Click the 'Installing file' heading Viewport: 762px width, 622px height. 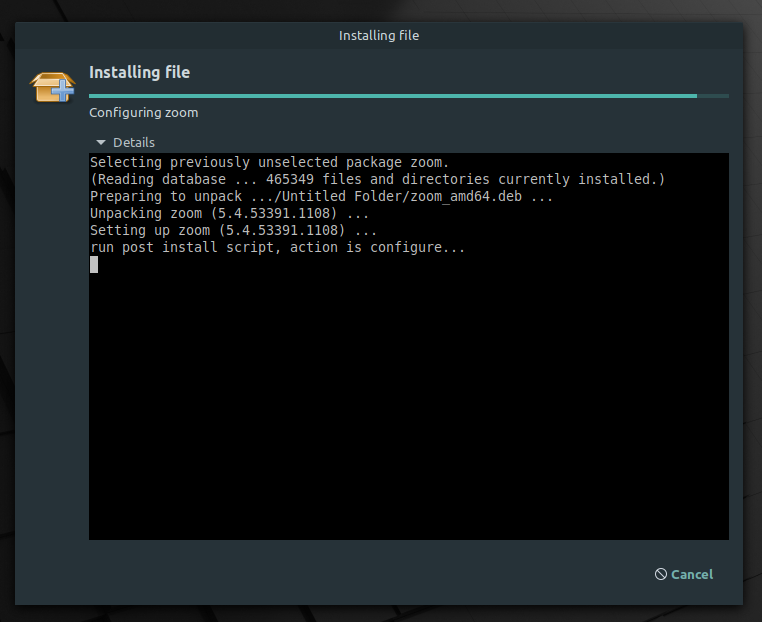click(139, 72)
